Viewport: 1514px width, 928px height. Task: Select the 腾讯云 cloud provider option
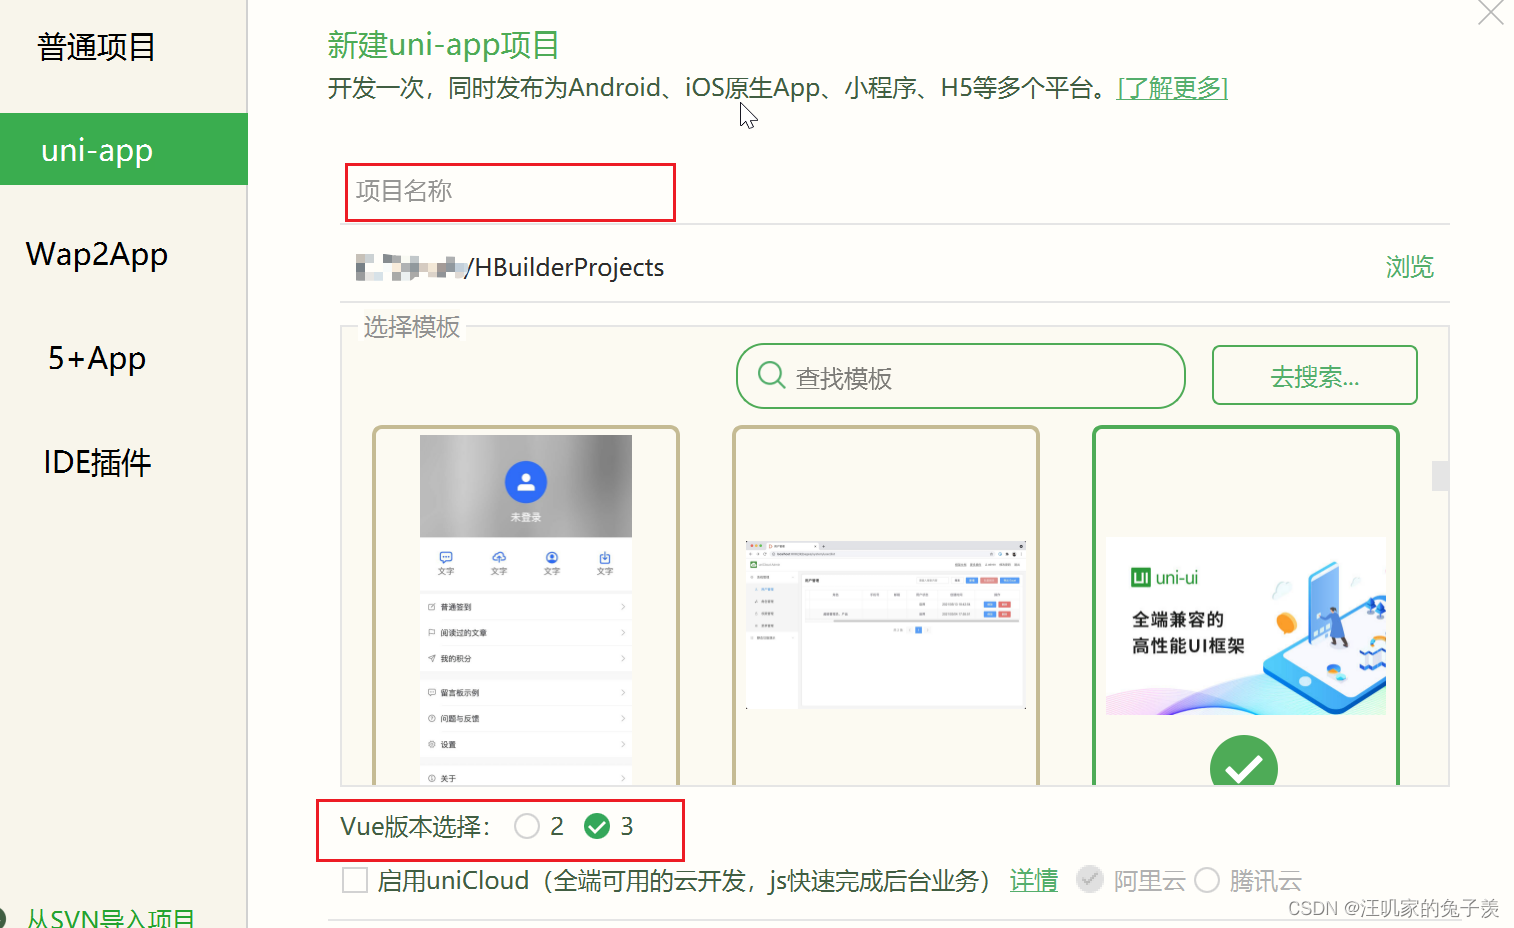pyautogui.click(x=1207, y=880)
